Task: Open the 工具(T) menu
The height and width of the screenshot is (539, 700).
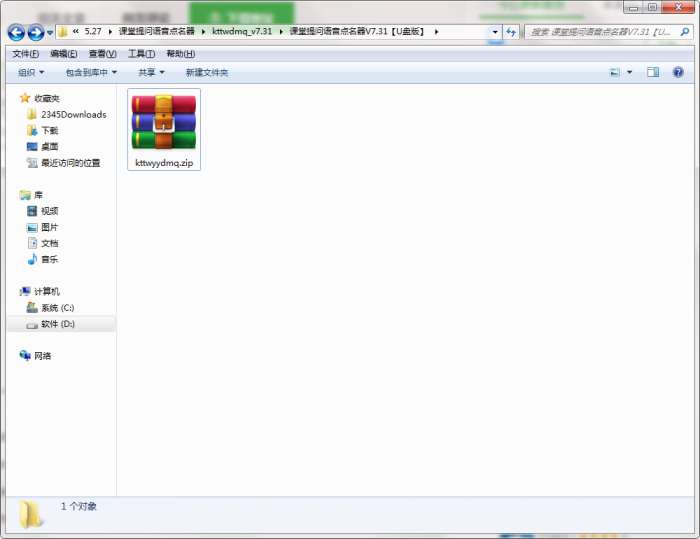Action: 142,54
